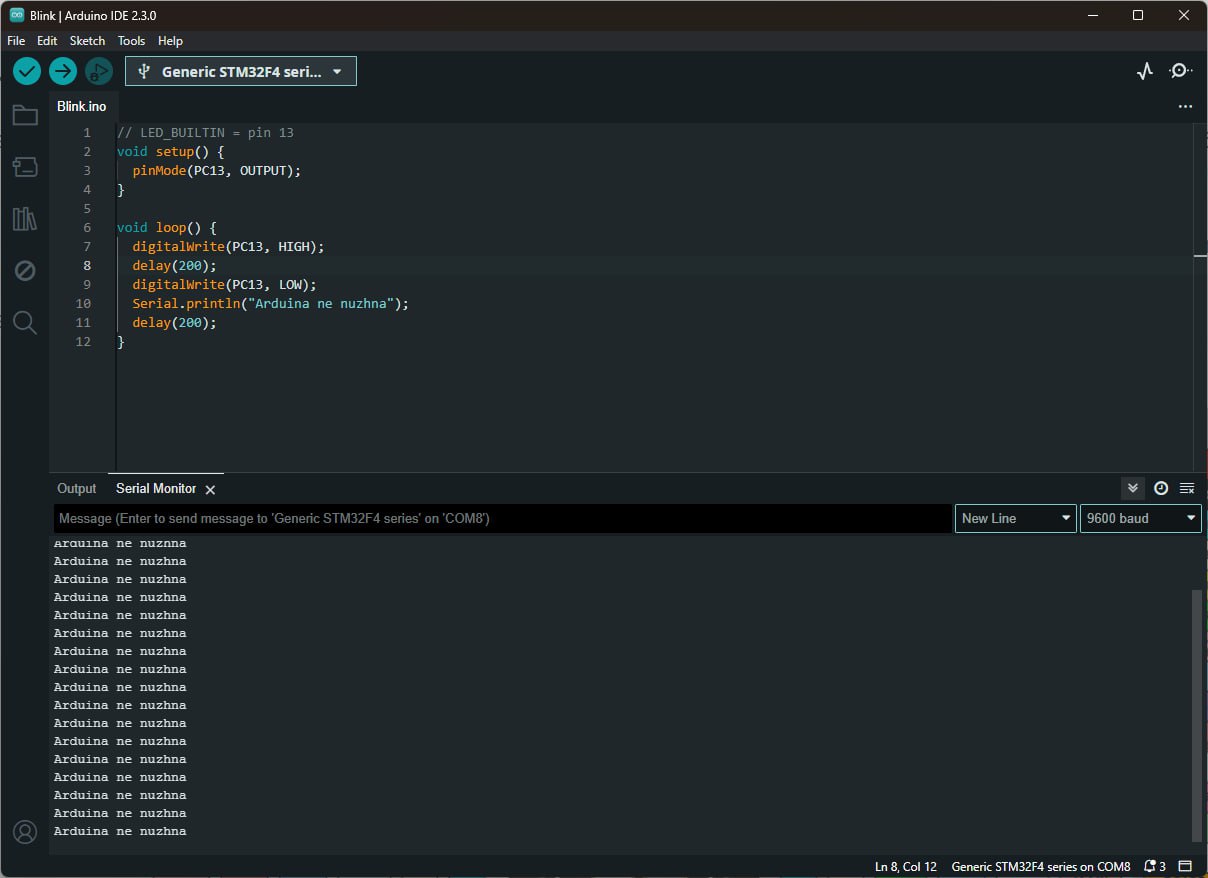
Task: Click the pinMode(PC13, OUTPUT) line
Action: (217, 170)
